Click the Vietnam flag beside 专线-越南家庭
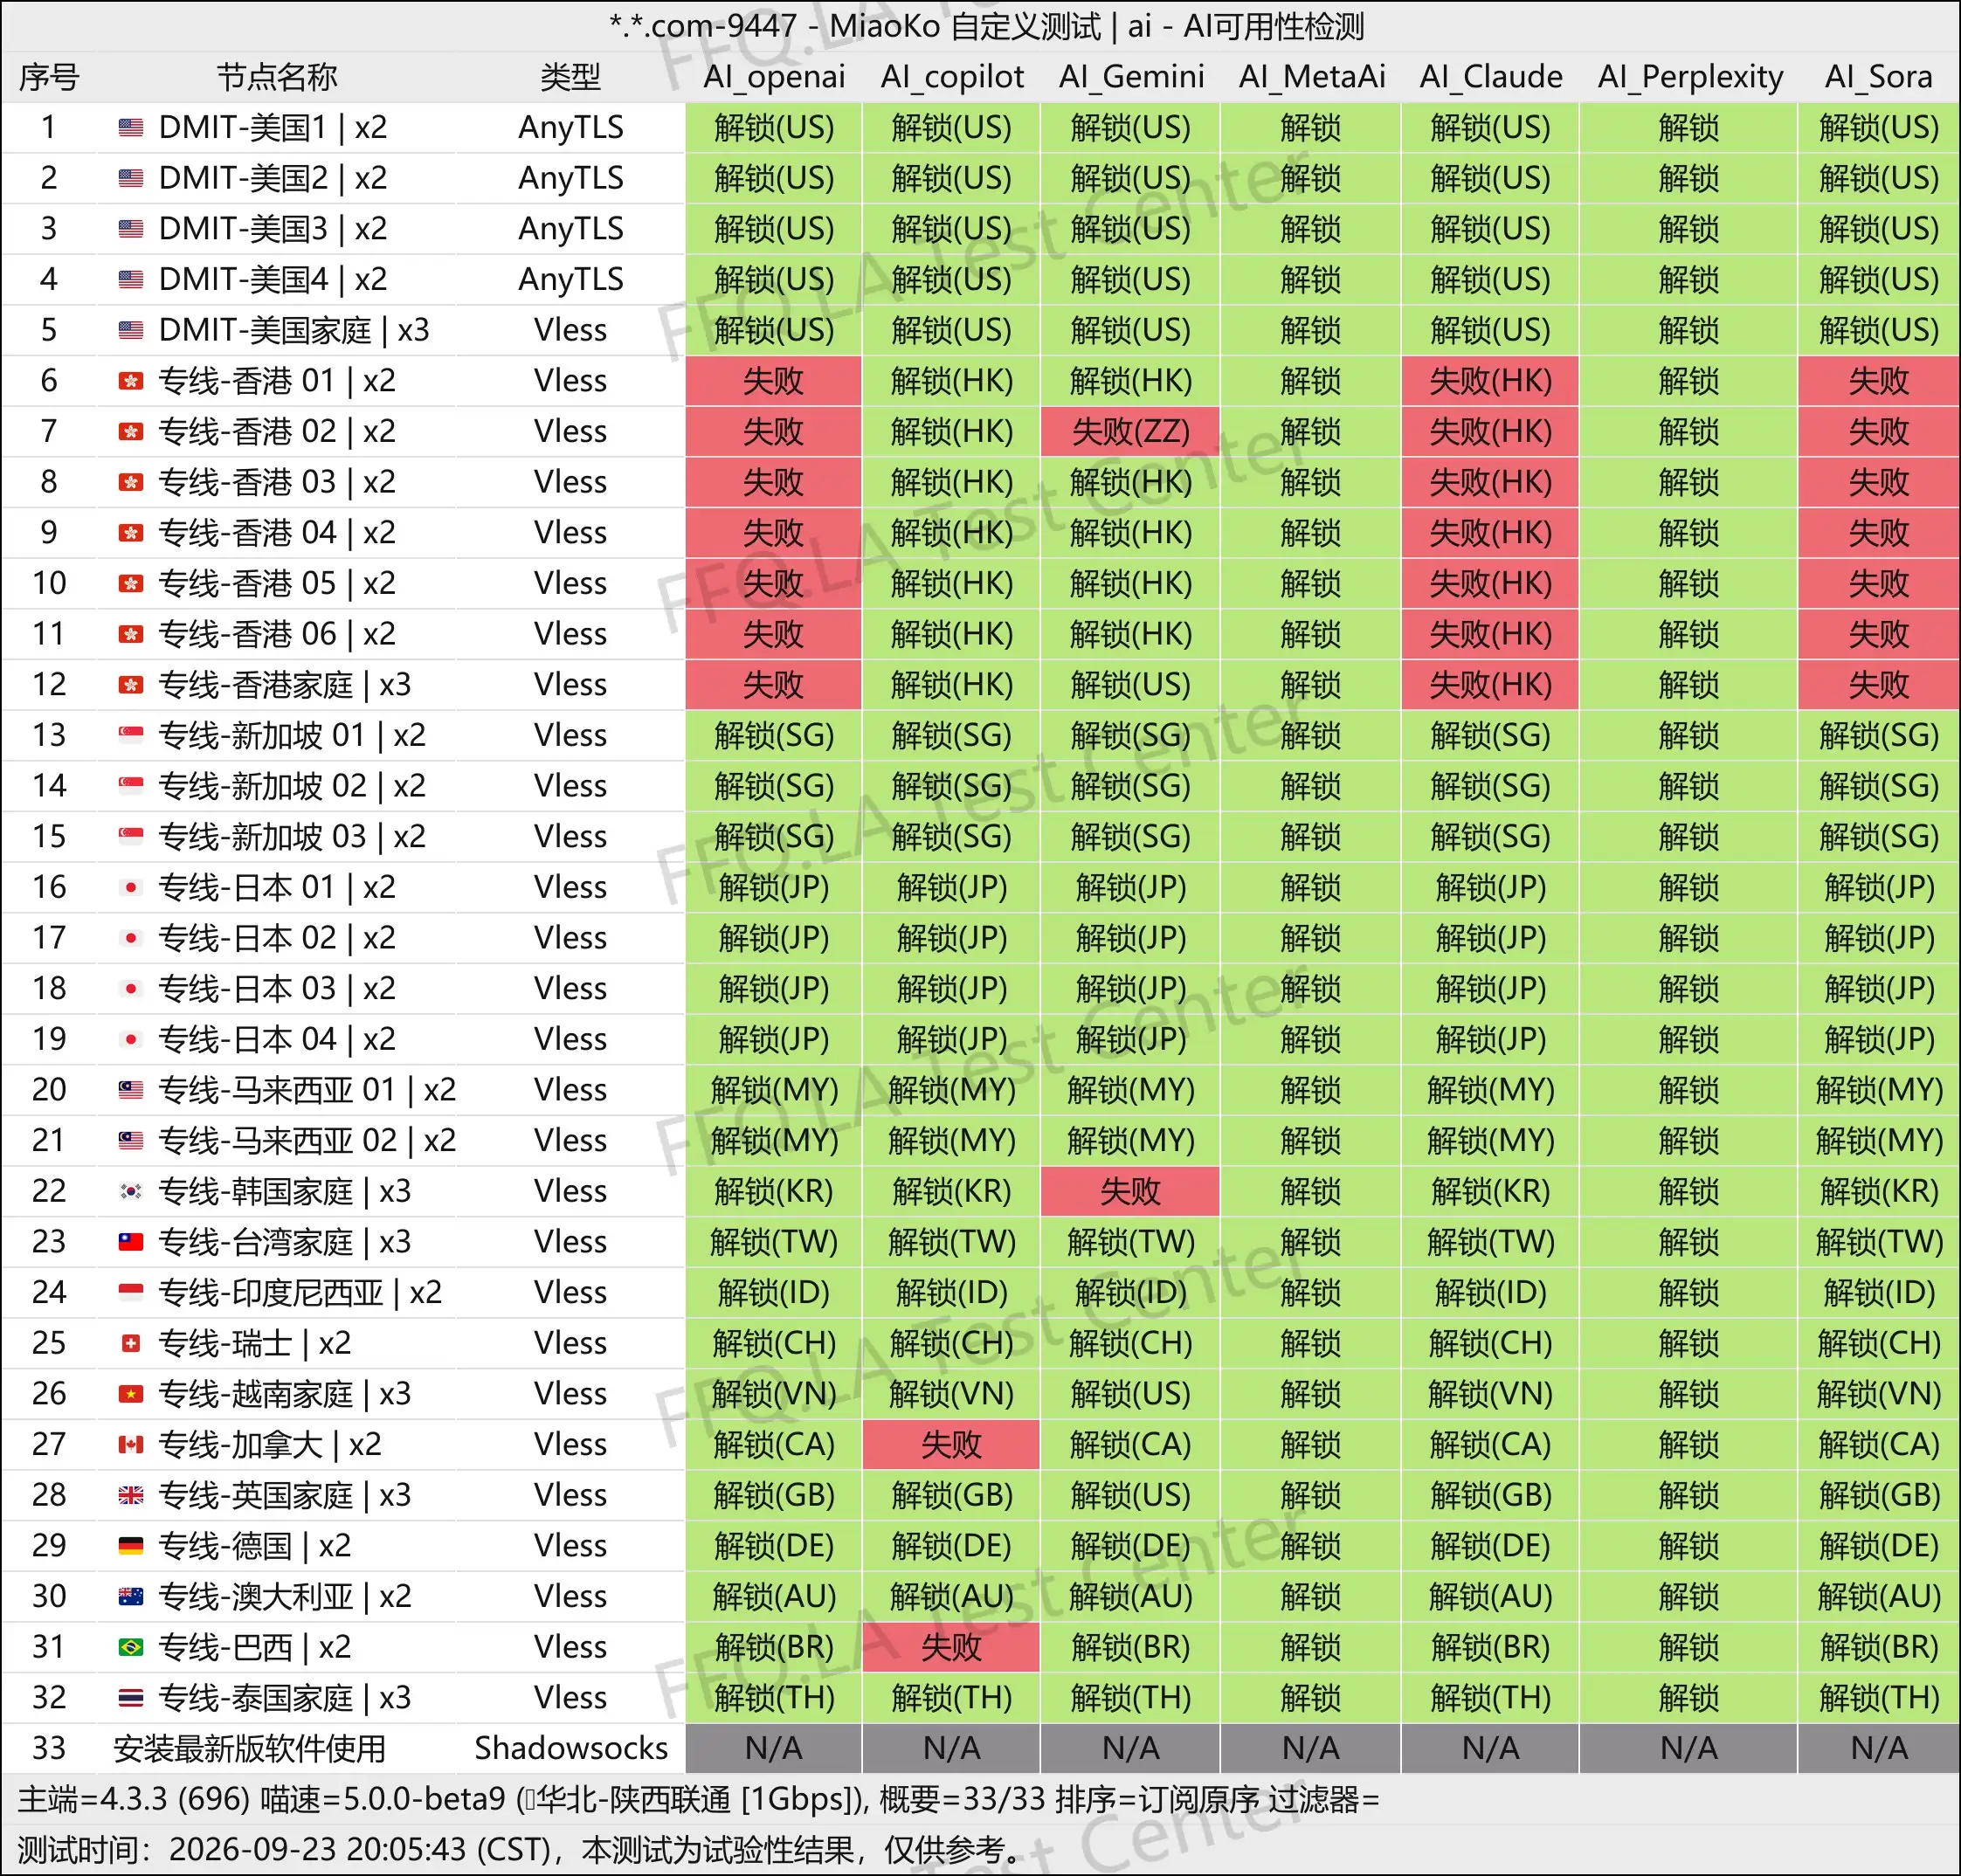 130,1393
